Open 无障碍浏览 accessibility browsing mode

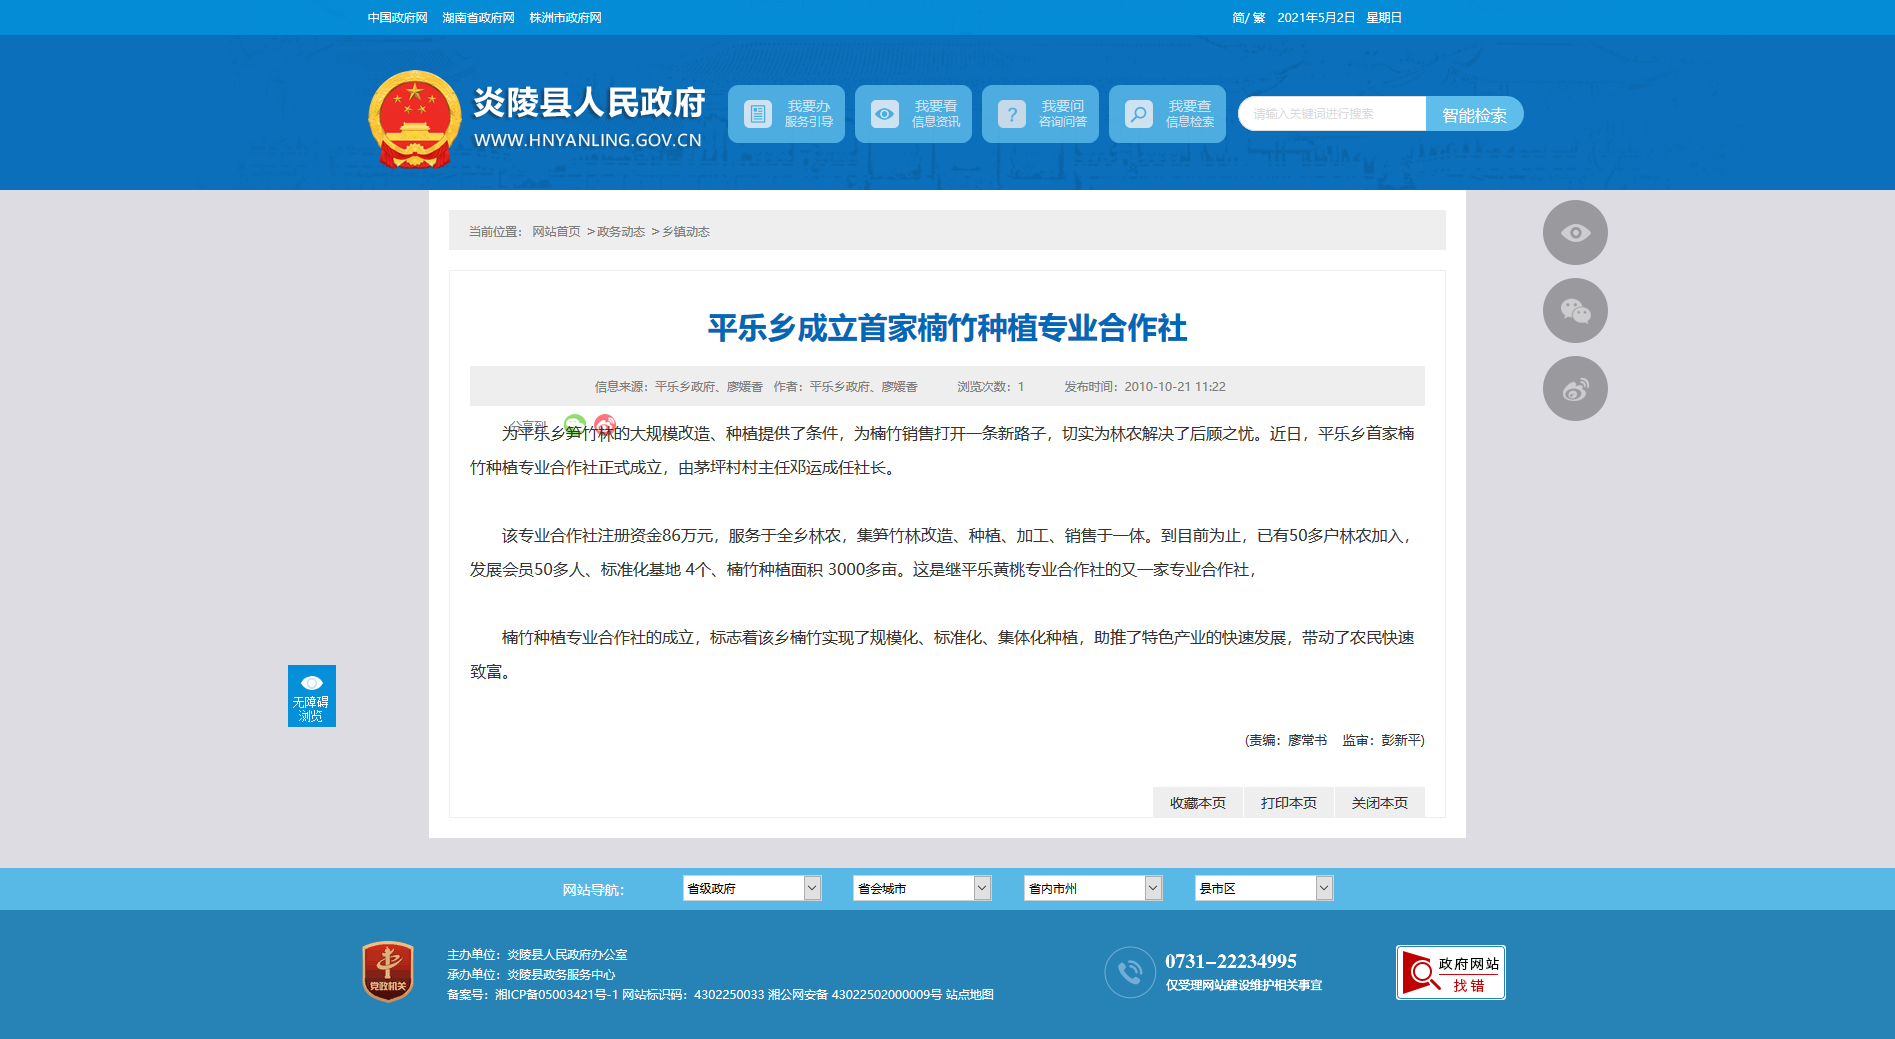[x=312, y=696]
